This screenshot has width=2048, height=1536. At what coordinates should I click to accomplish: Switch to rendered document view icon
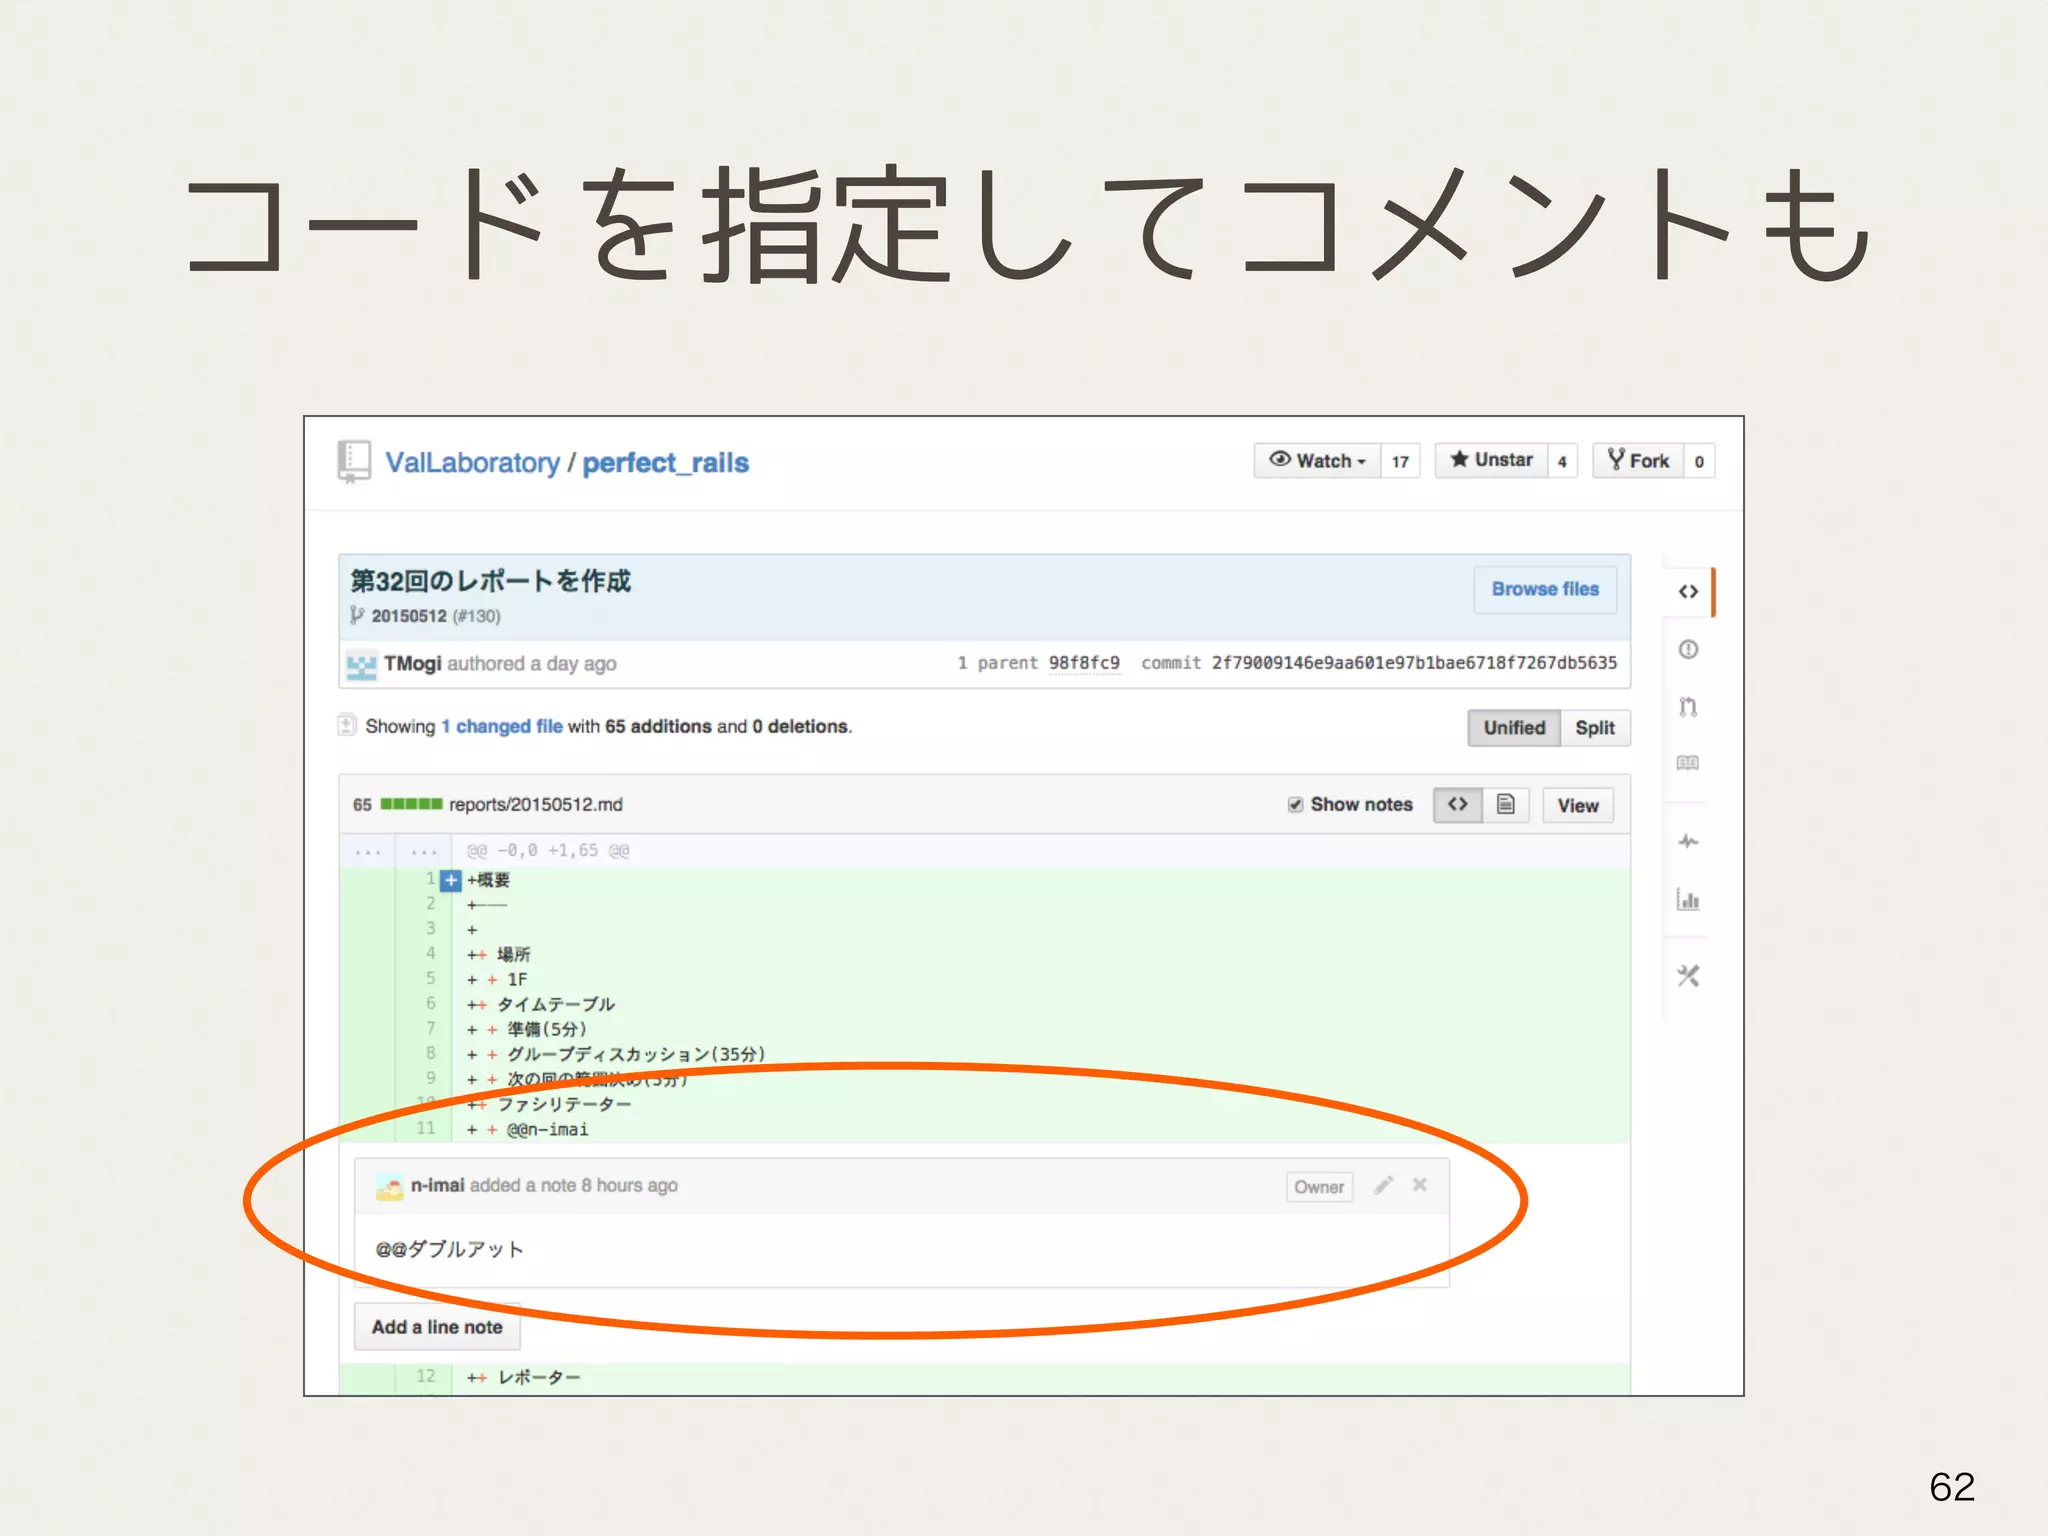click(x=1506, y=805)
